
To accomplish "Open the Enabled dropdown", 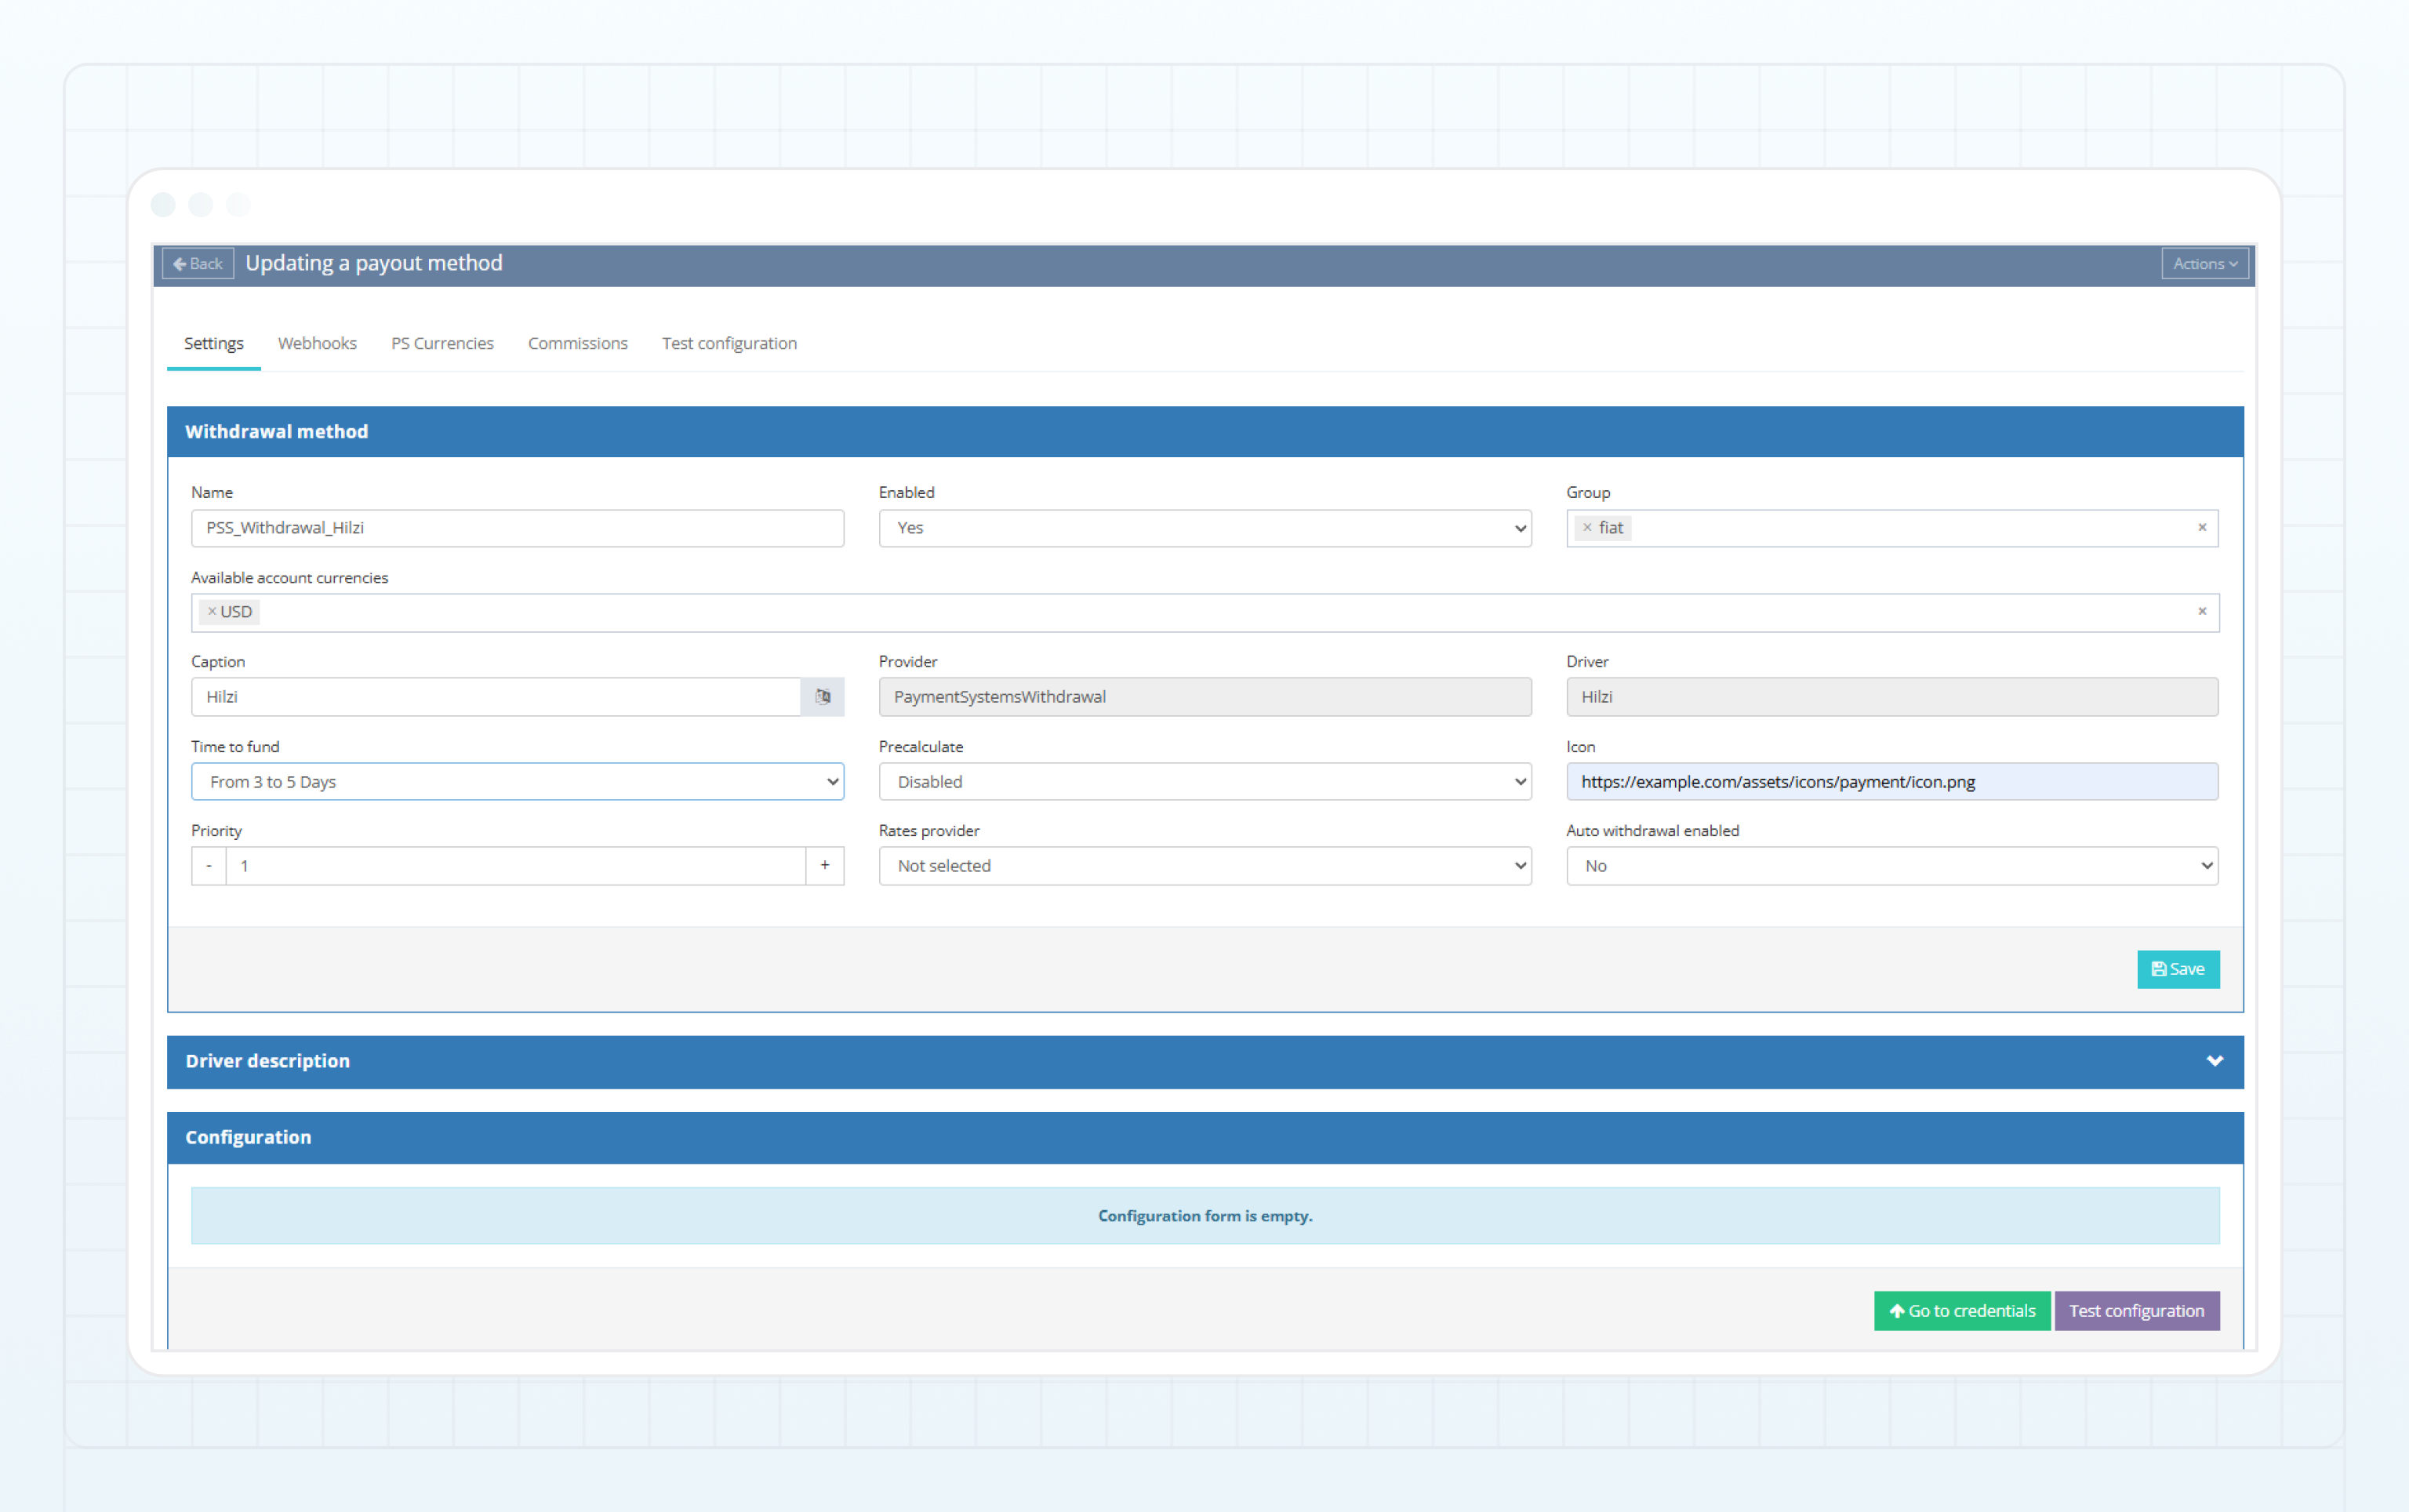I will click(x=1205, y=528).
